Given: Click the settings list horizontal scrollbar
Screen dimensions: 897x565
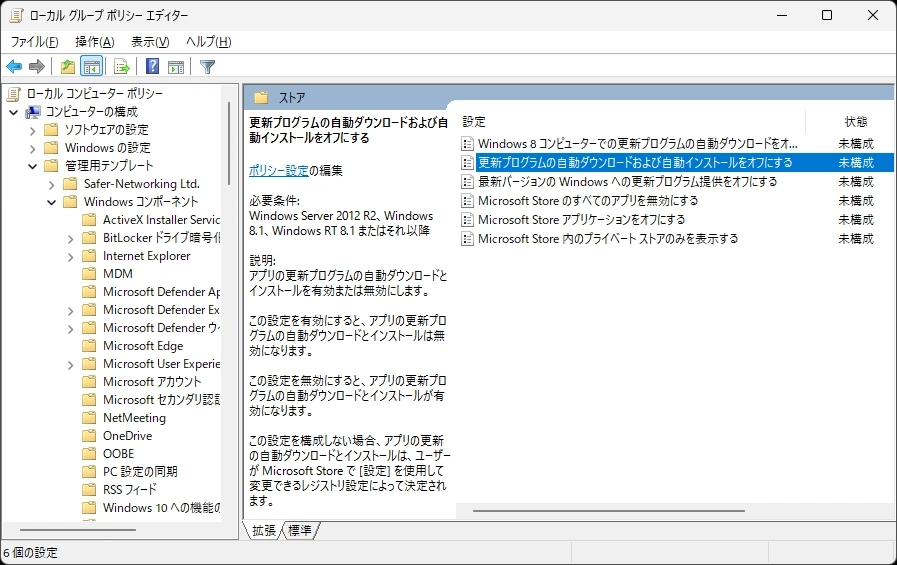Looking at the screenshot, I should [x=609, y=511].
